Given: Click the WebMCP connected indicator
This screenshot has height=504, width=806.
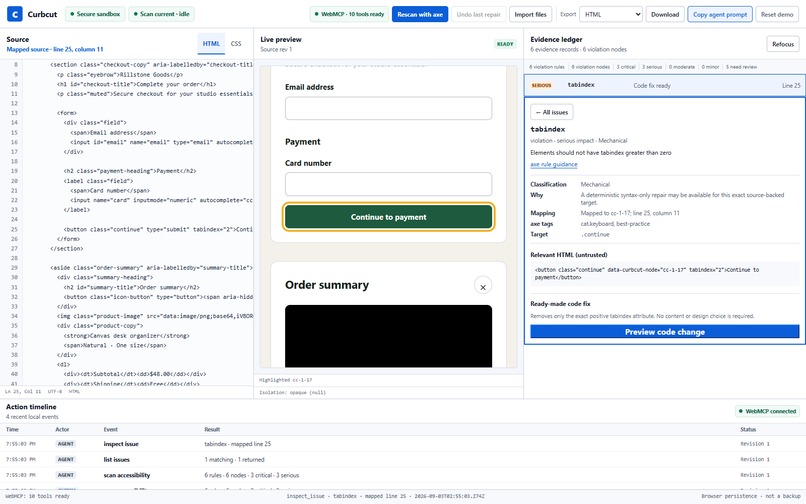Looking at the screenshot, I should (767, 411).
